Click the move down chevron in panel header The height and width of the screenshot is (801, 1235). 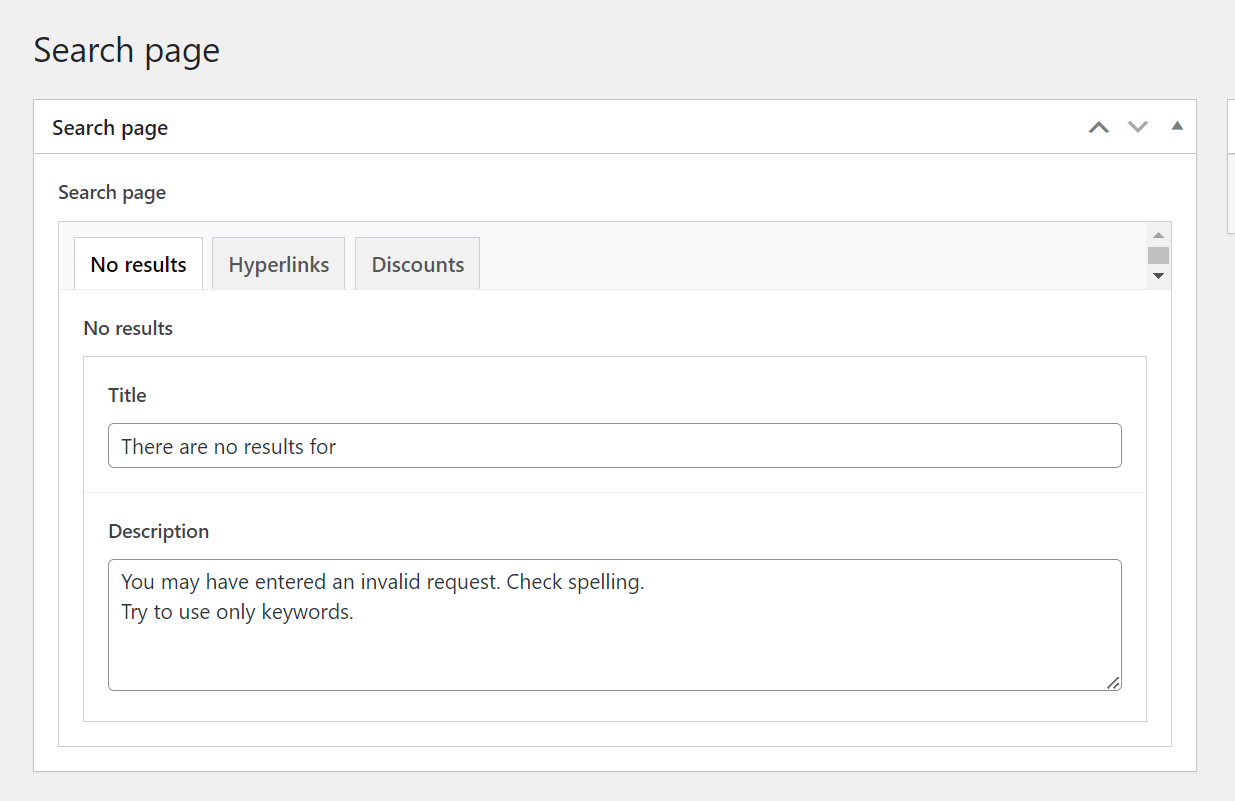pyautogui.click(x=1138, y=127)
